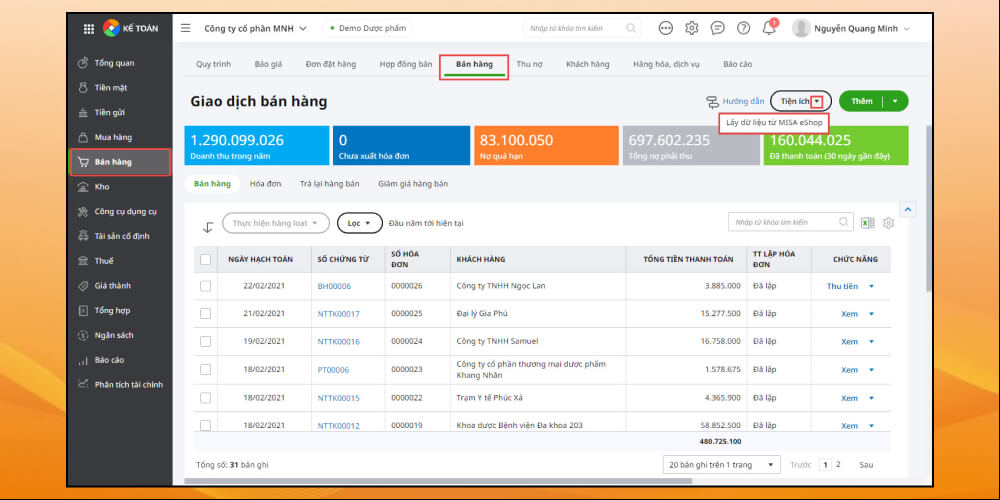1000x500 pixels.
Task: Open the Lọc filter dropdown
Action: 359,223
